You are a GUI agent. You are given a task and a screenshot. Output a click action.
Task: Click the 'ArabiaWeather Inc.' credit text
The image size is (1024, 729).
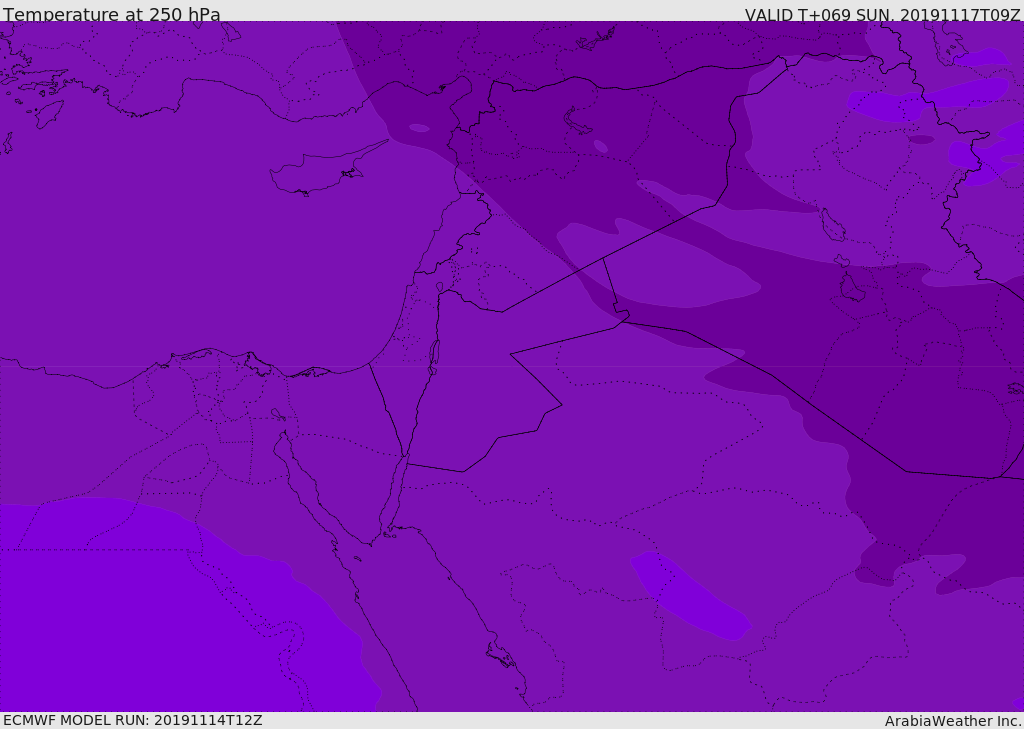(953, 721)
